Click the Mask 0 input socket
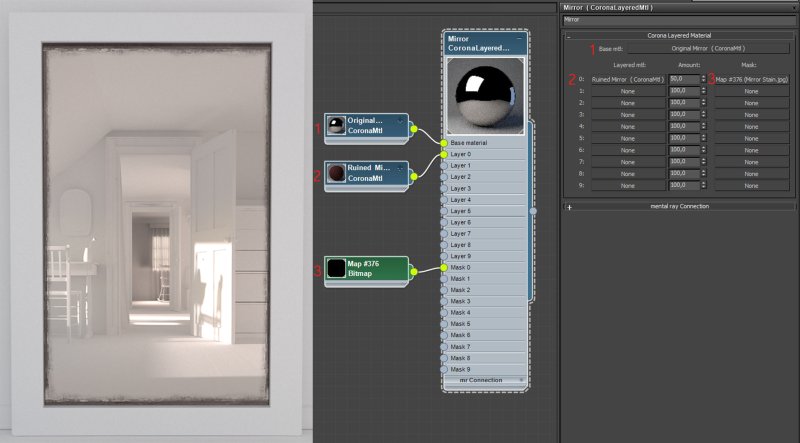 [443, 268]
